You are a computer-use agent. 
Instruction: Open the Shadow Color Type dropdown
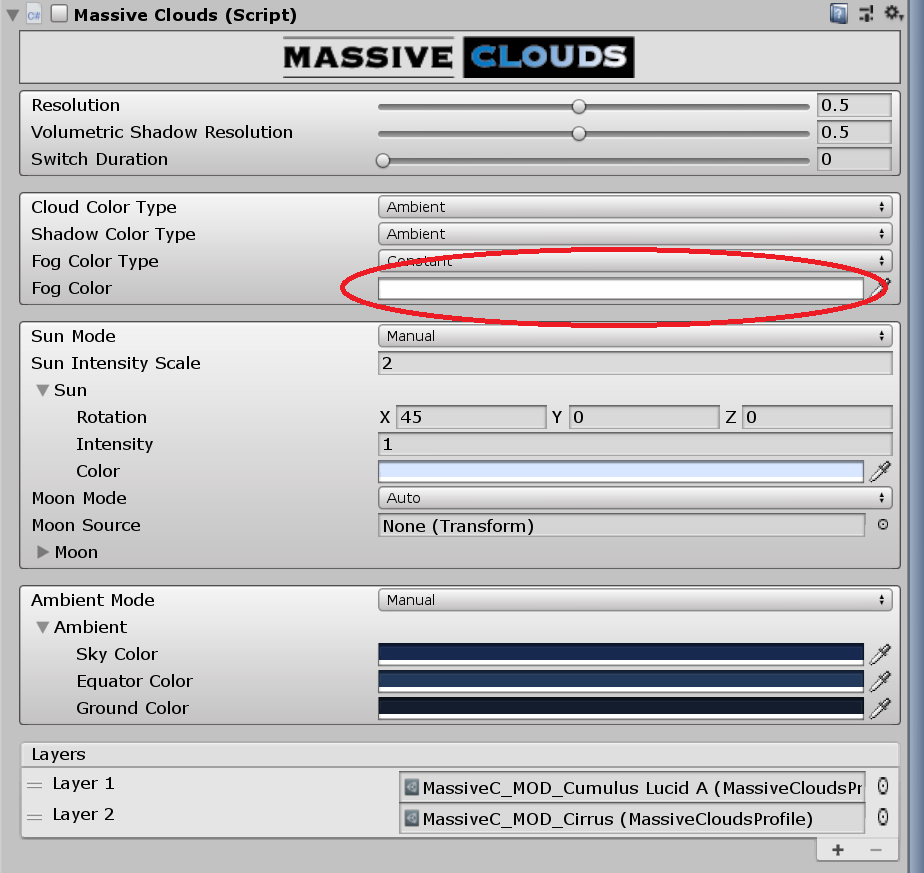(635, 234)
